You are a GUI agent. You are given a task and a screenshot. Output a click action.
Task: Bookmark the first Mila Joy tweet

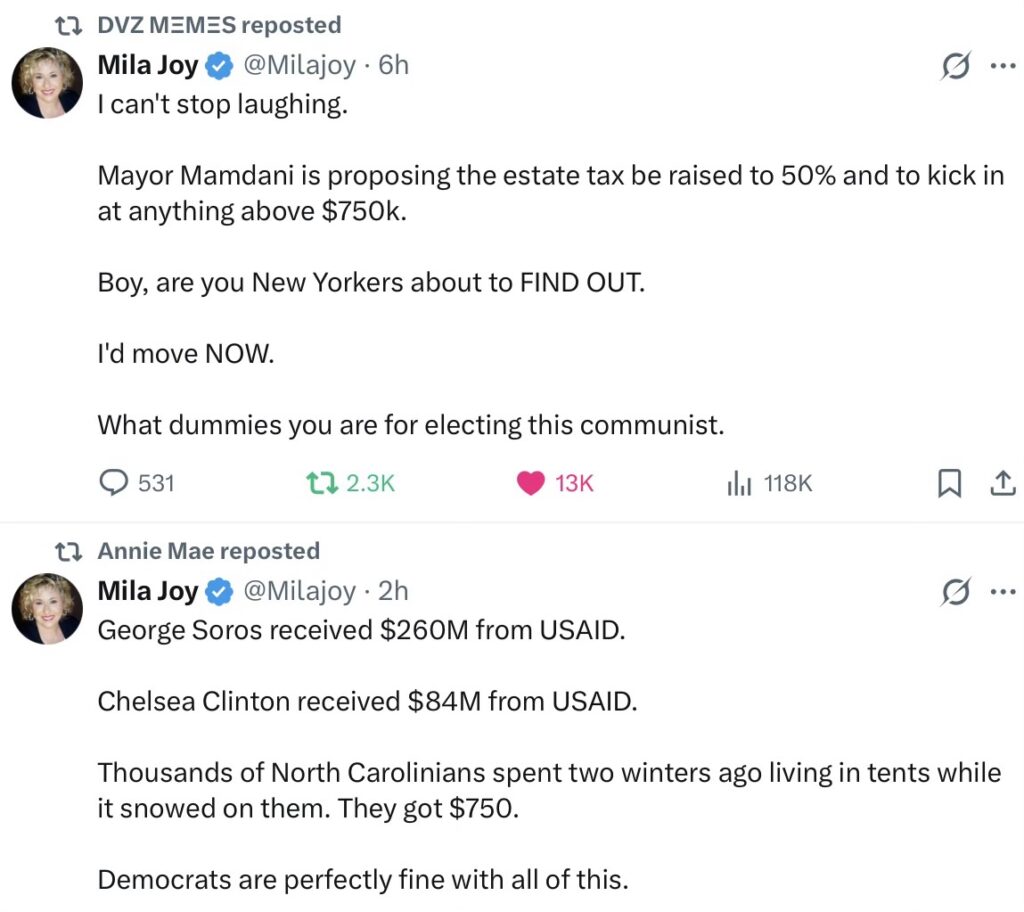click(x=948, y=484)
